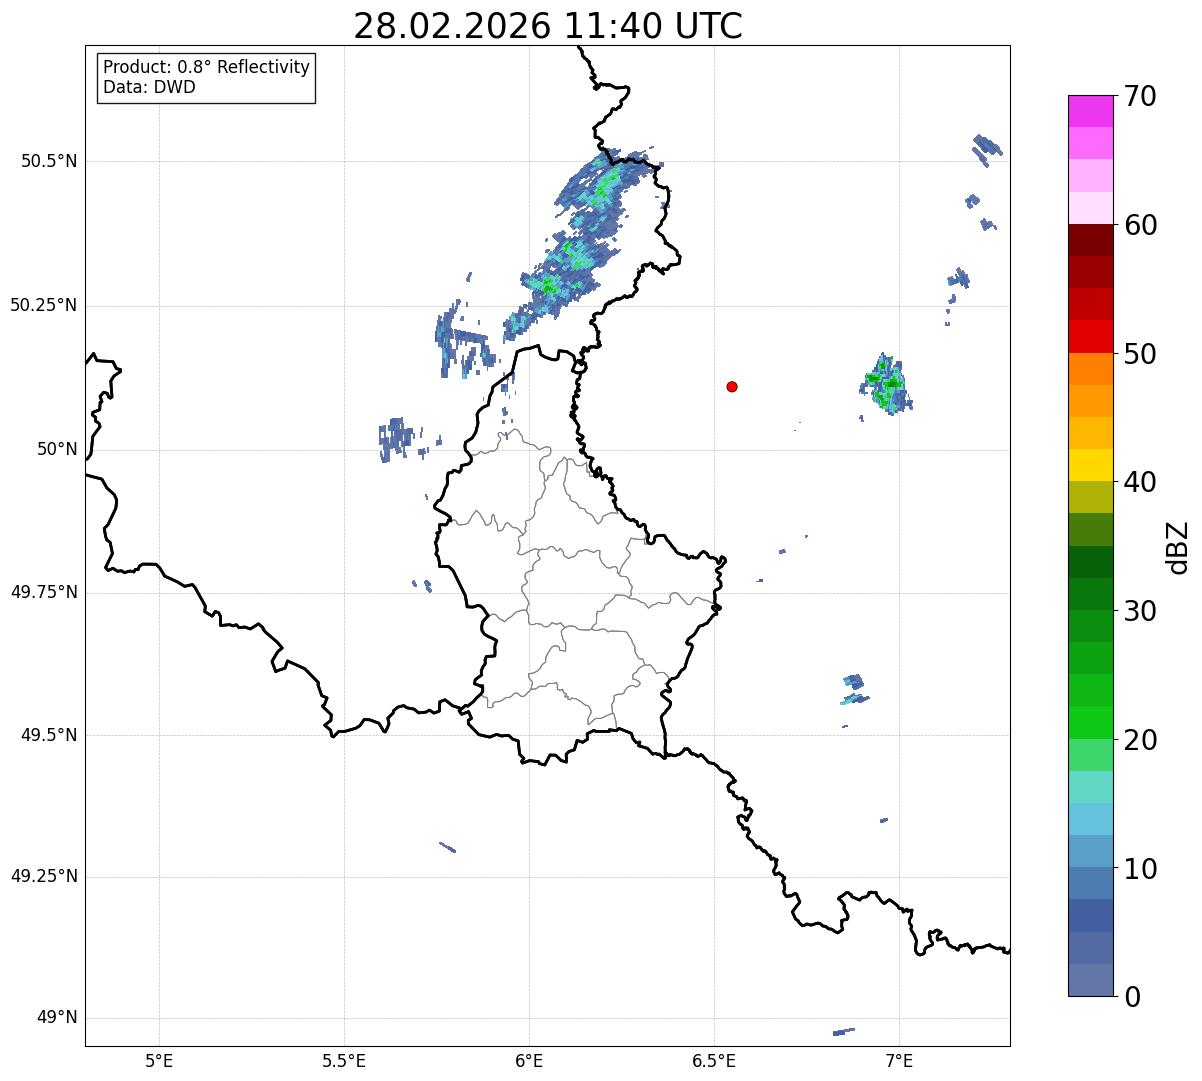The height and width of the screenshot is (1081, 1202).
Task: Click the 5°E longitude tick label
Action: click(159, 1060)
